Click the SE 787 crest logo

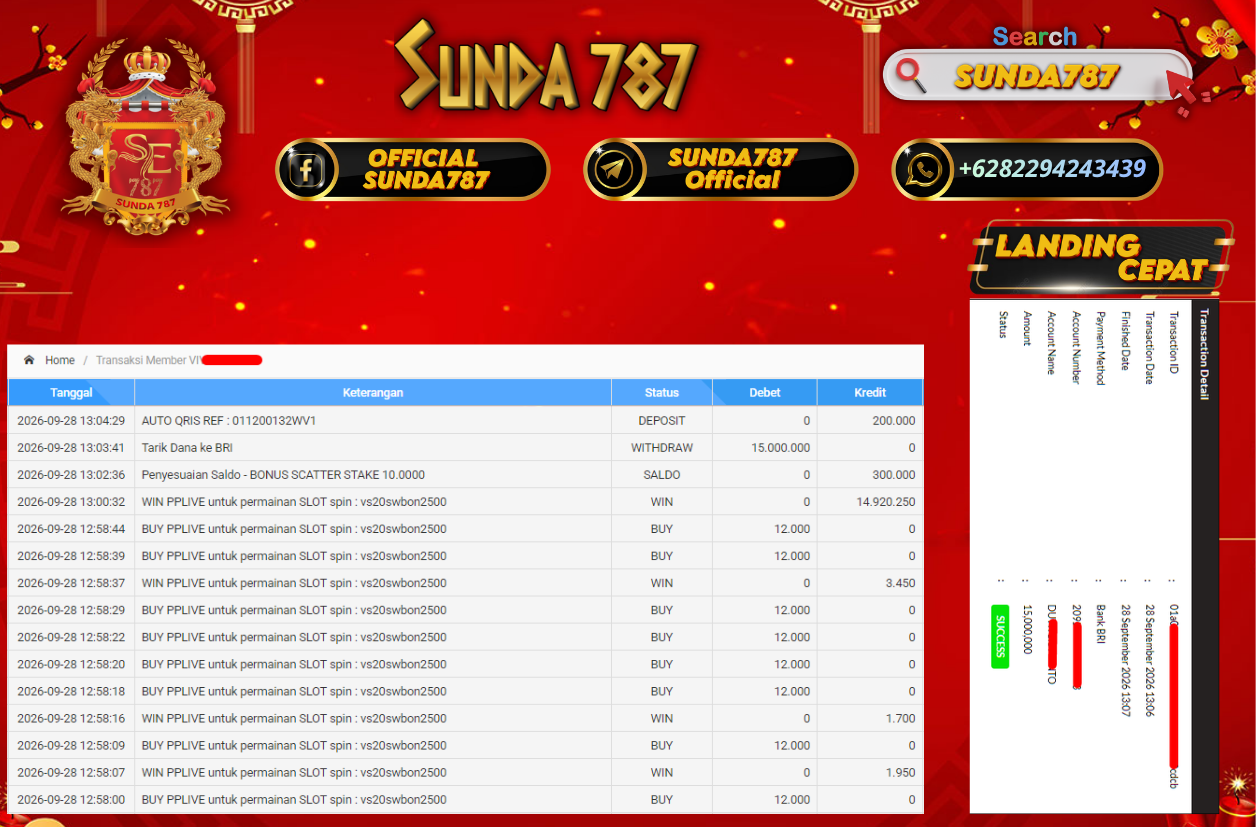tap(145, 137)
